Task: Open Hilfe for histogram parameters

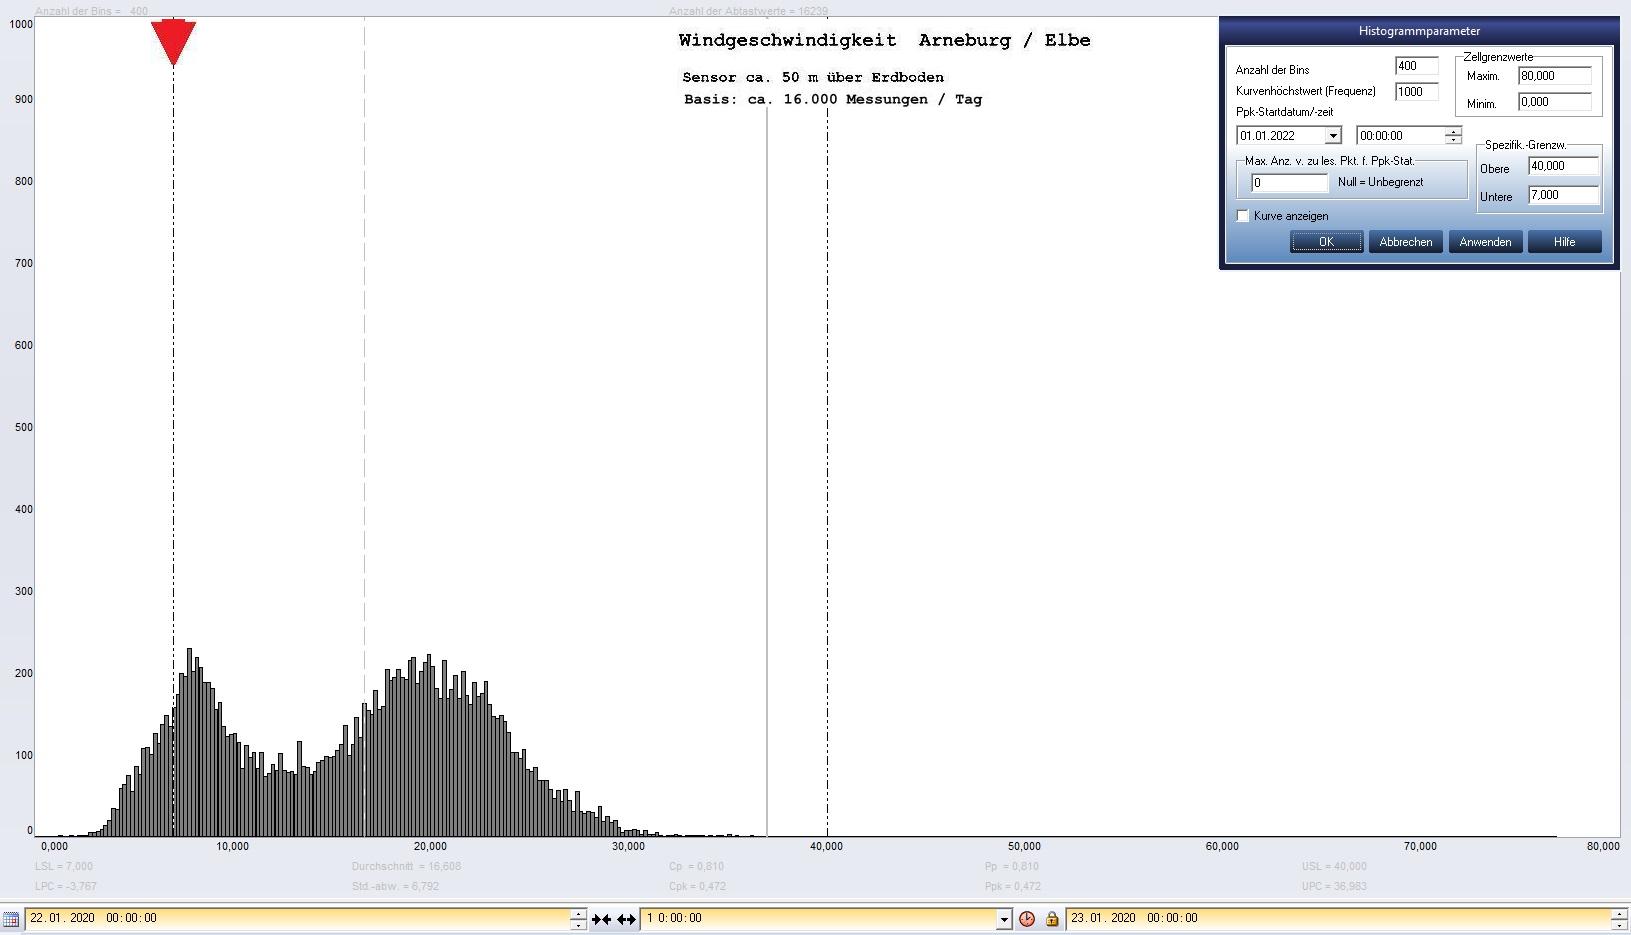Action: (x=1564, y=242)
